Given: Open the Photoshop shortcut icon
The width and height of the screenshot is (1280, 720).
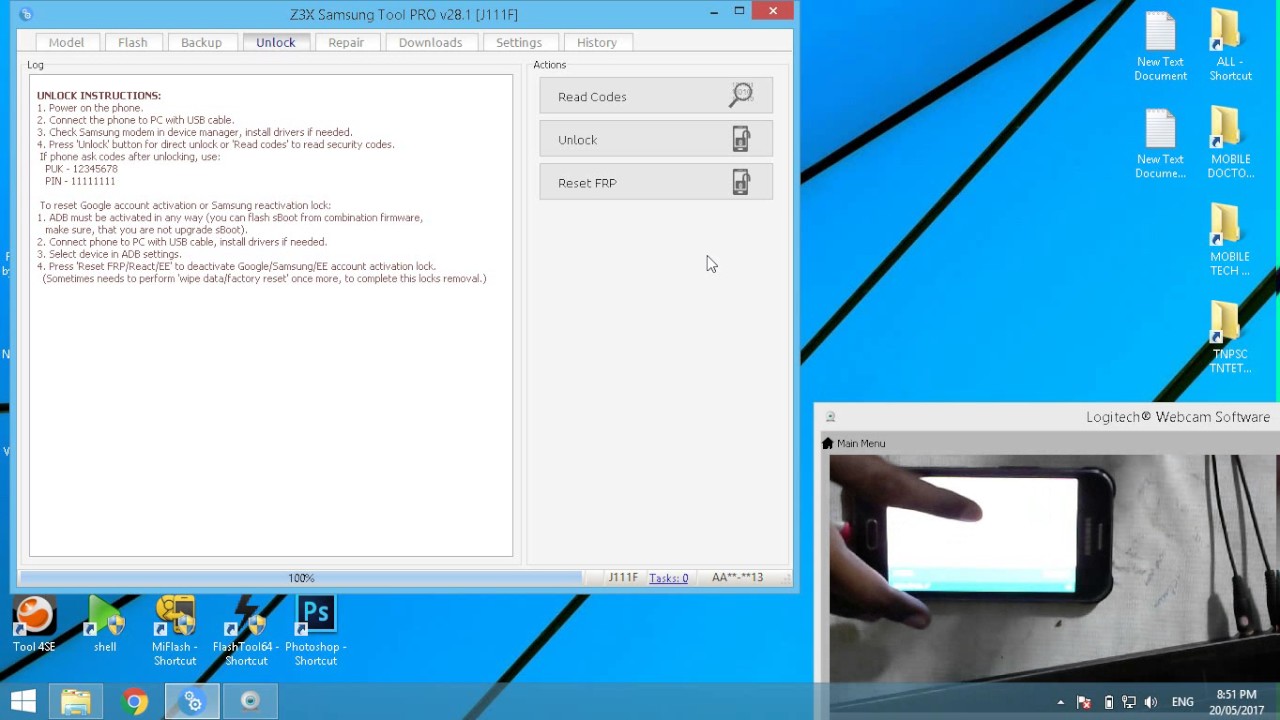Looking at the screenshot, I should tap(316, 631).
